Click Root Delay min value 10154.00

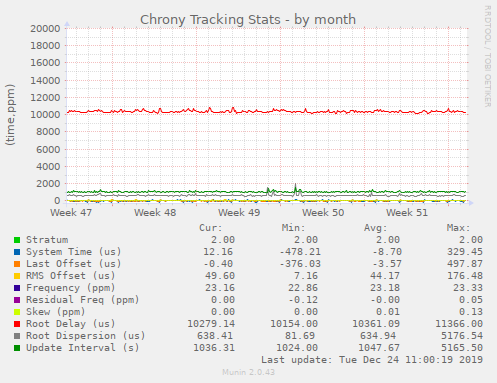(294, 324)
